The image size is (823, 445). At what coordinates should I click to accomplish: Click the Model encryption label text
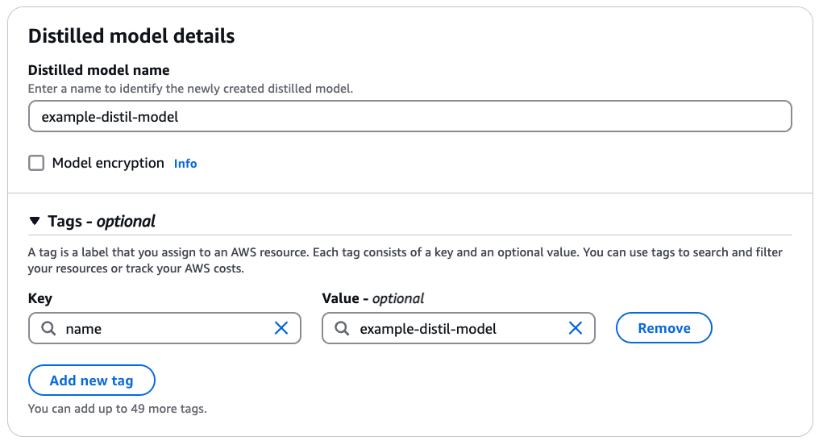coord(108,163)
